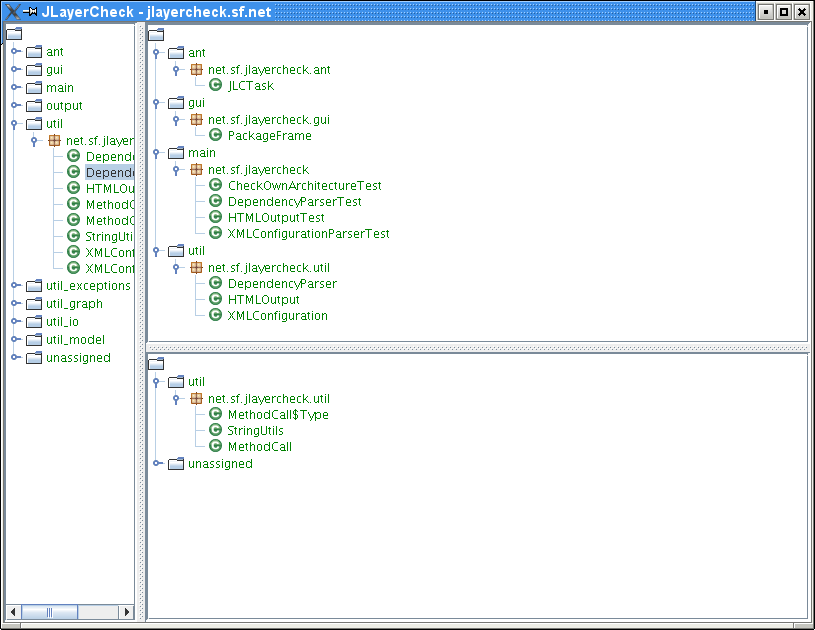Select the util_graph label in left tree
Screen dimensions: 815x630
tap(74, 304)
